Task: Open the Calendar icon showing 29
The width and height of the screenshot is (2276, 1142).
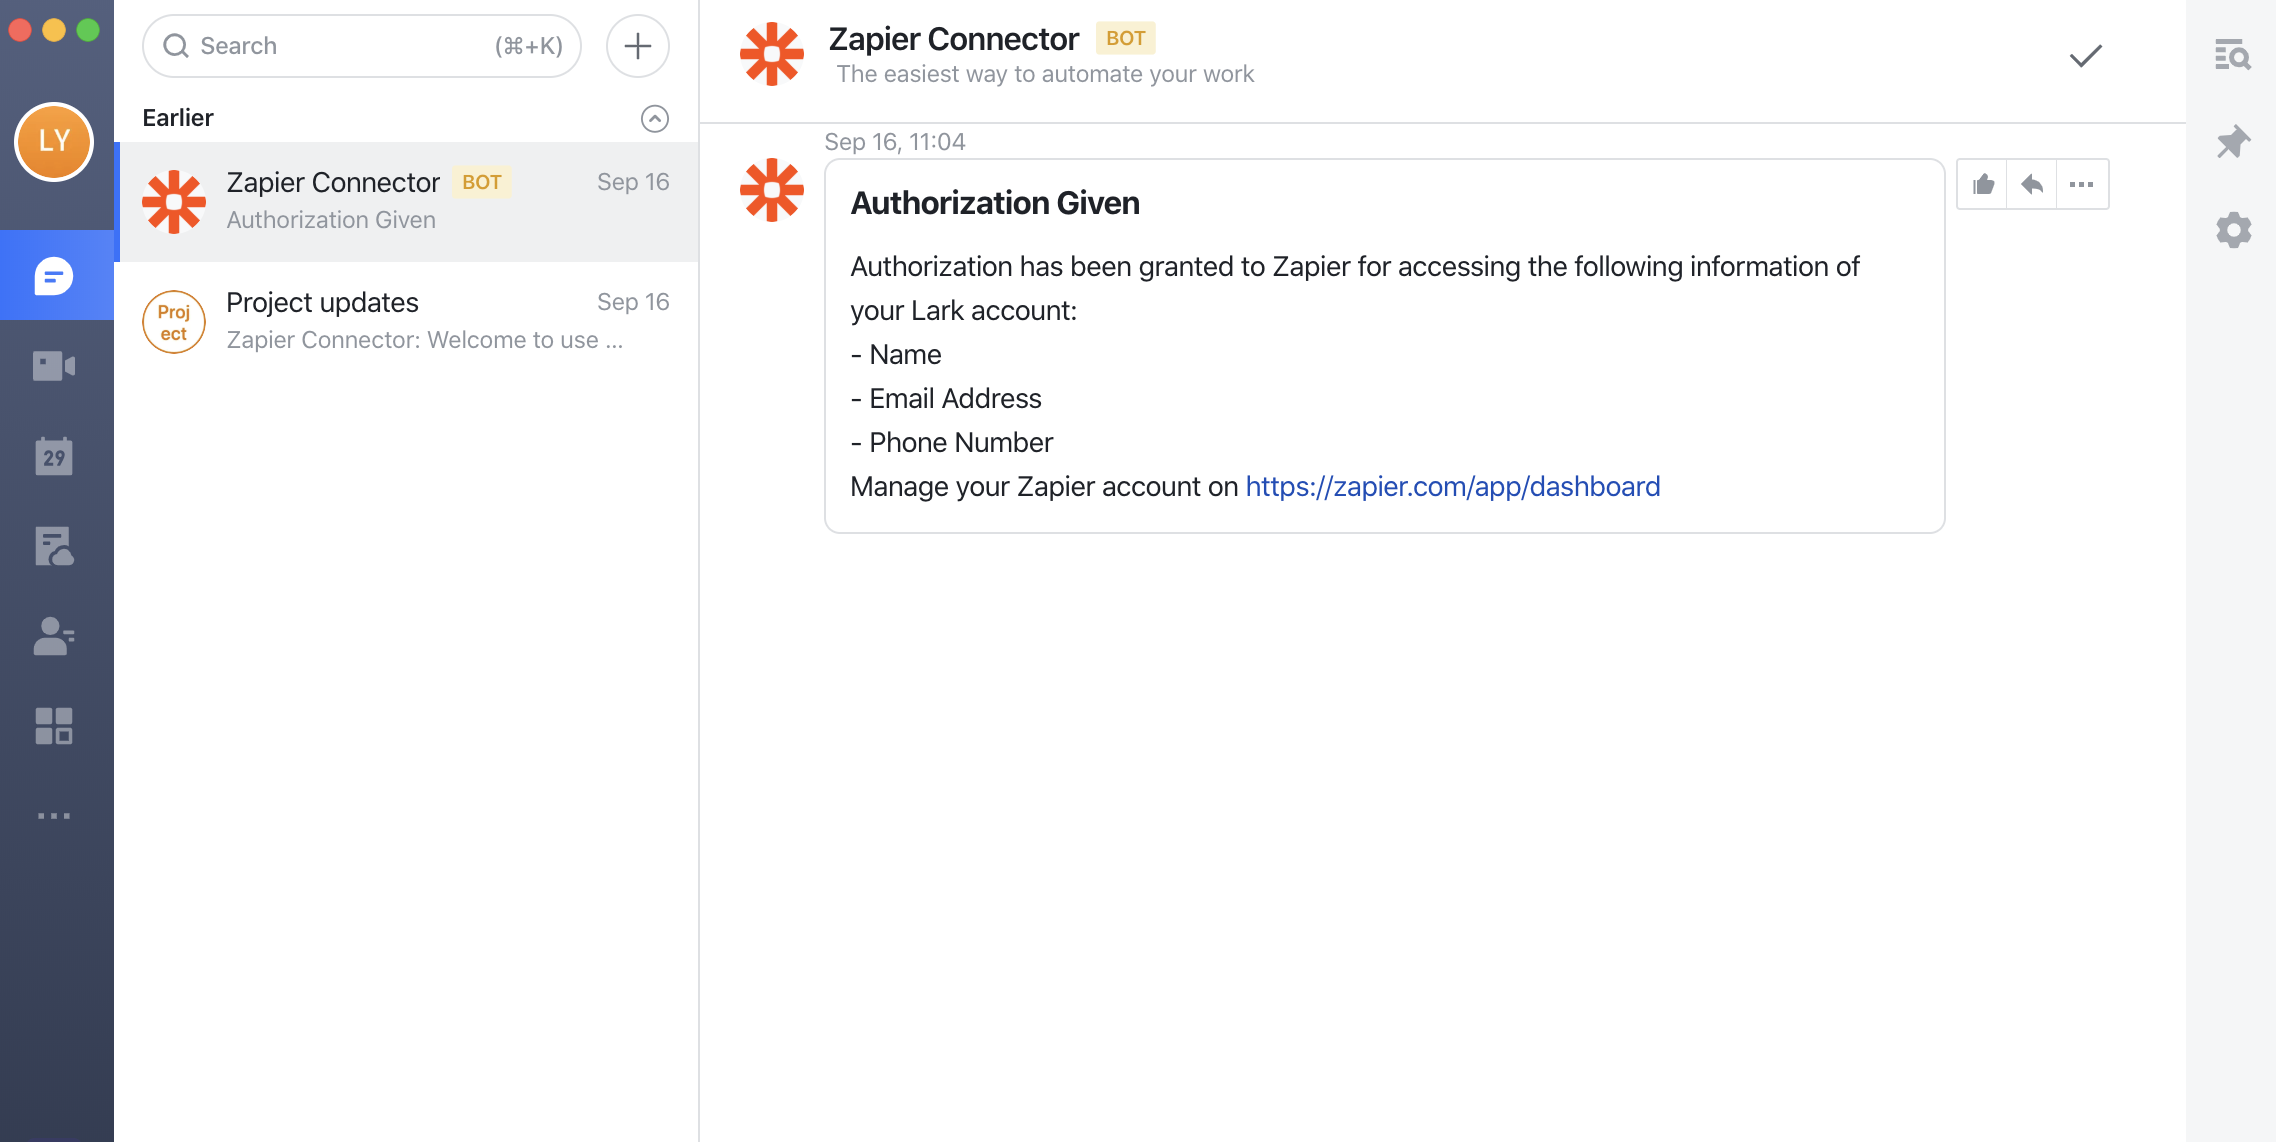Action: coord(54,456)
